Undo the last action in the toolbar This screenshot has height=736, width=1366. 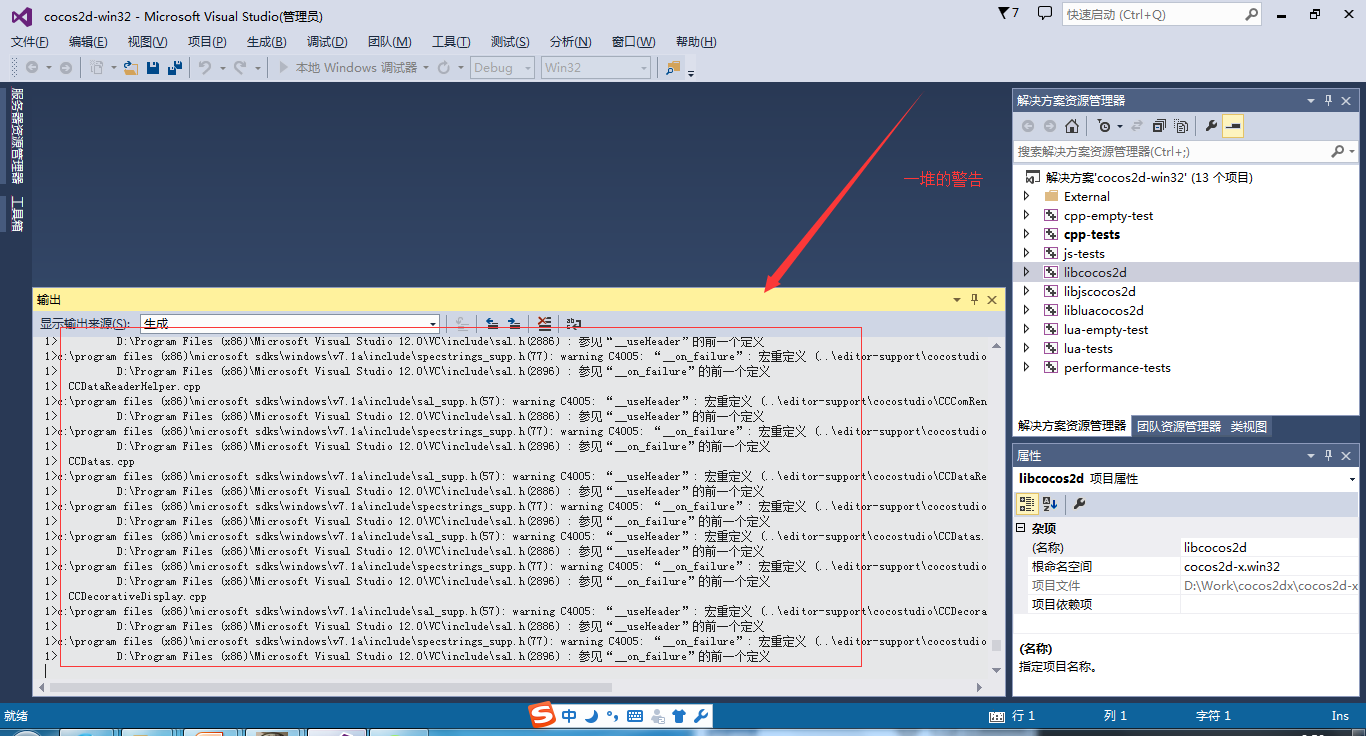[x=205, y=68]
